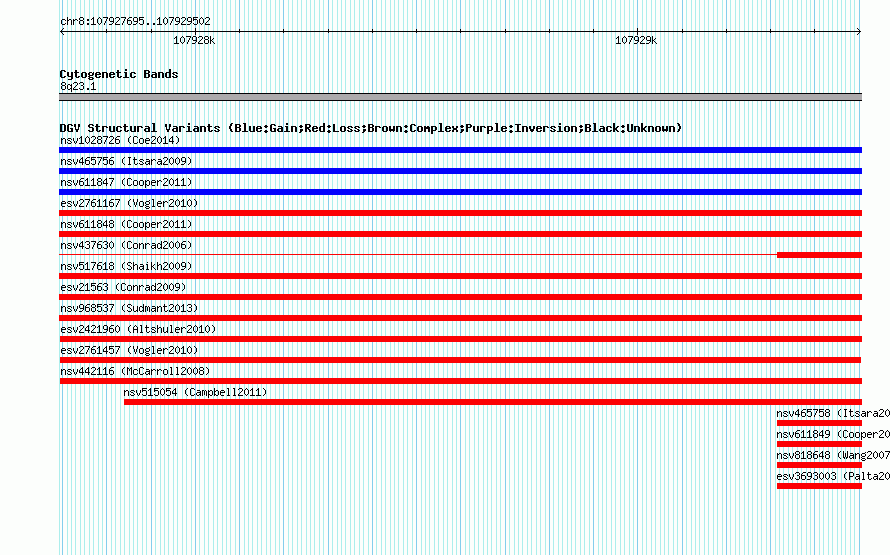Select short red bar under nsv818648
This screenshot has height=555, width=890.
pos(819,465)
